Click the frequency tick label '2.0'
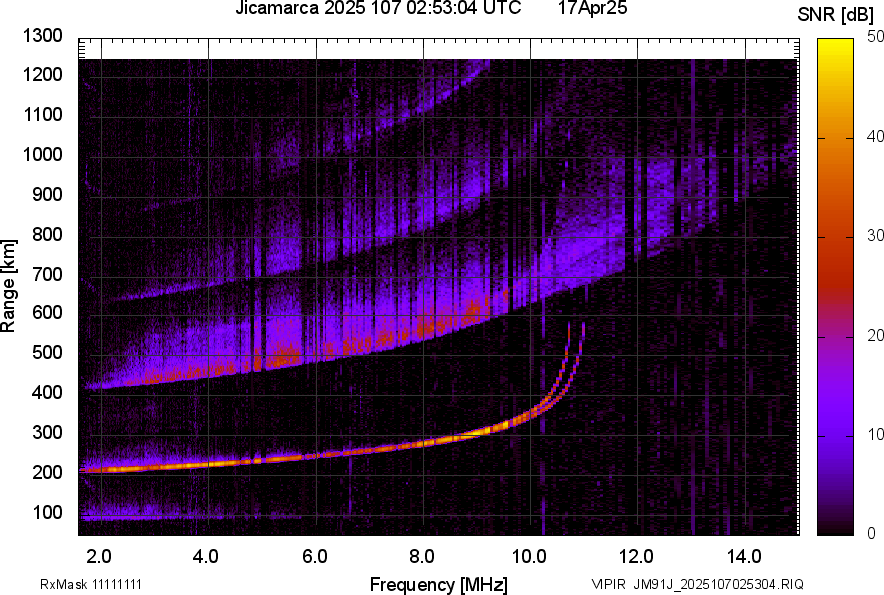The width and height of the screenshot is (884, 595). coord(99,557)
